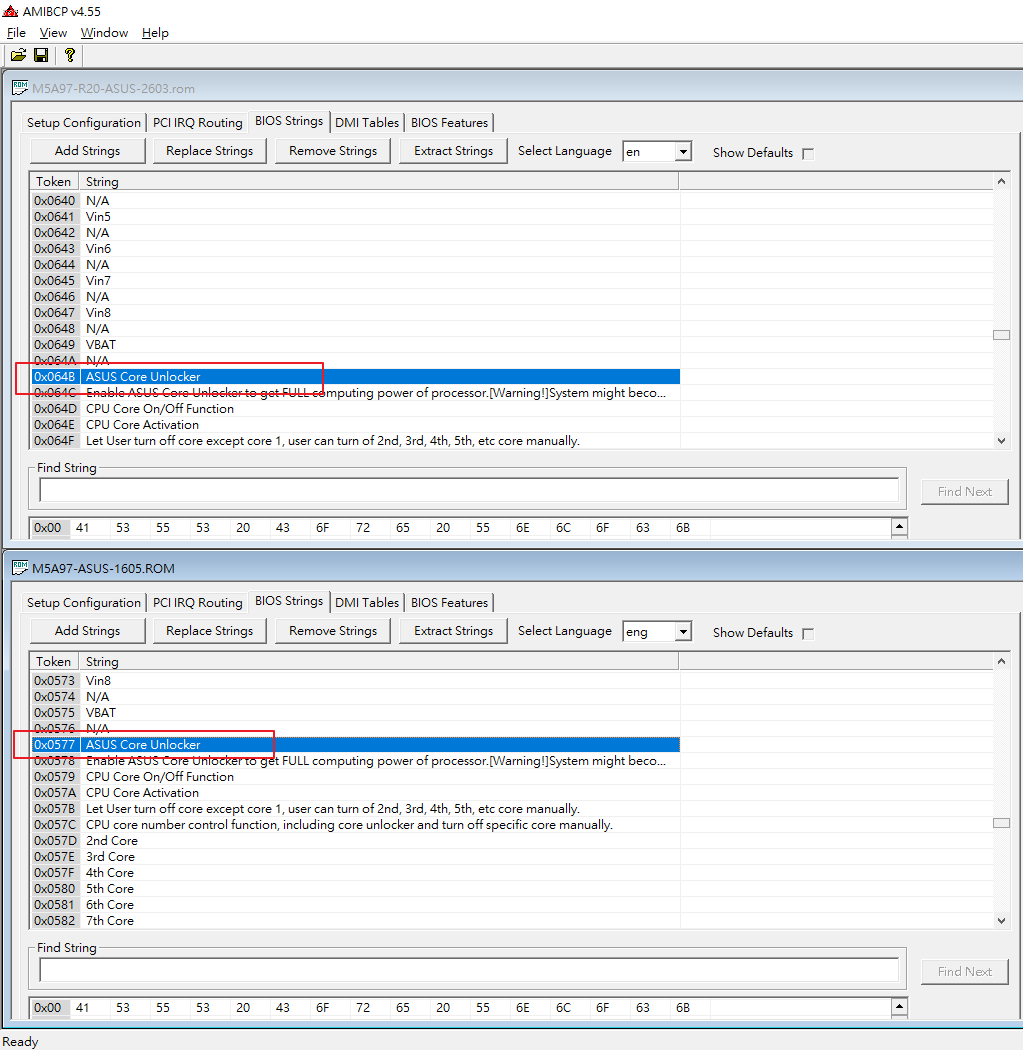Viewport: 1023px width, 1050px height.
Task: Click scroll-down arrow of 1605.ROM strings list
Action: 1002,921
